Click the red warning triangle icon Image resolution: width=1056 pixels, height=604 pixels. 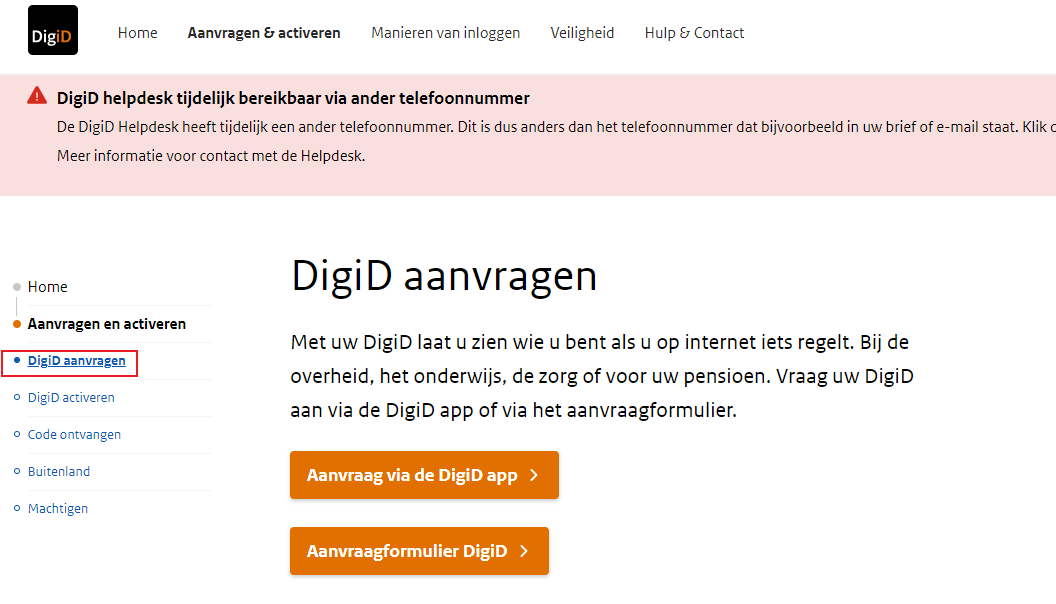pyautogui.click(x=37, y=96)
